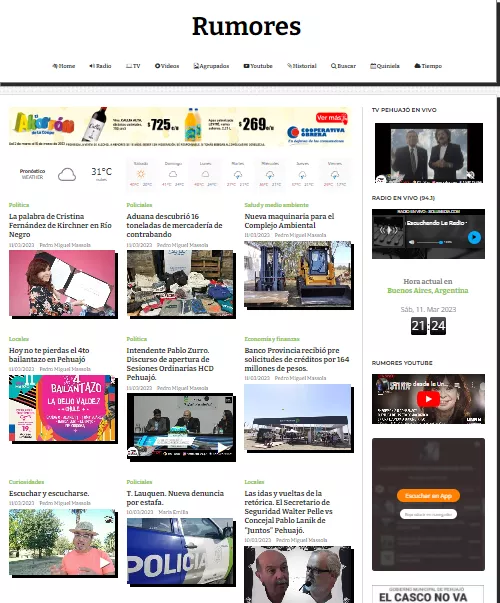Screen dimensions: 500x603
Task: Adjust the radio player volume slider
Action: point(429,242)
